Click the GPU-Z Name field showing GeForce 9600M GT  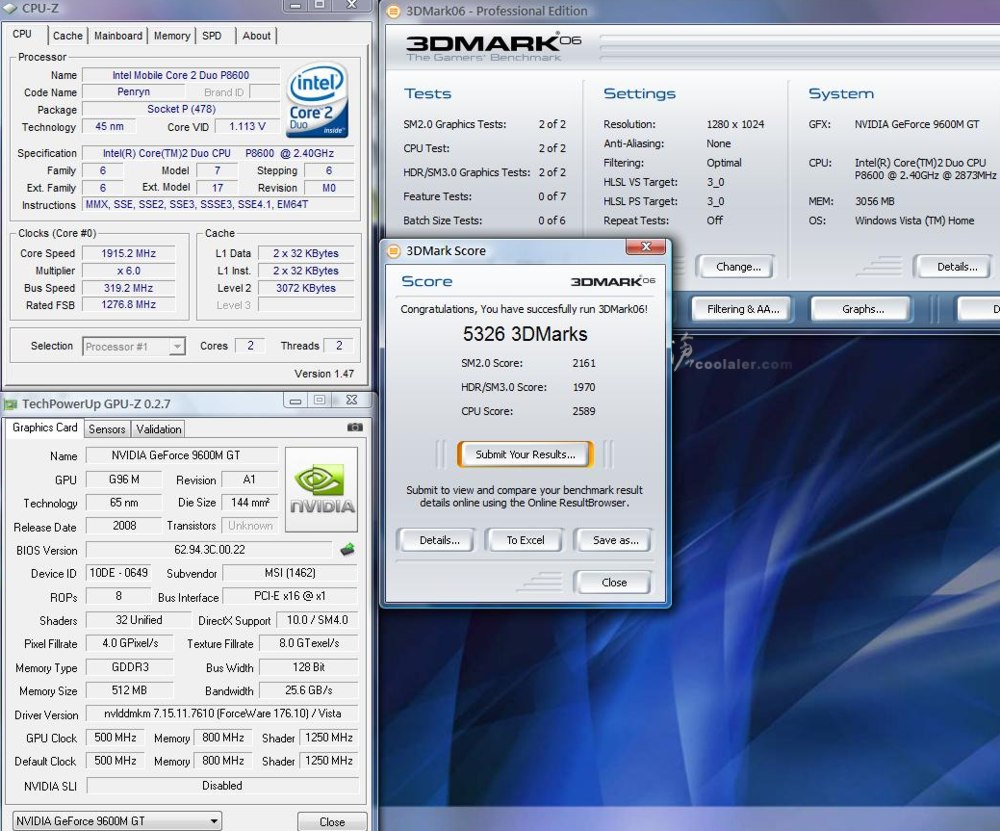182,455
